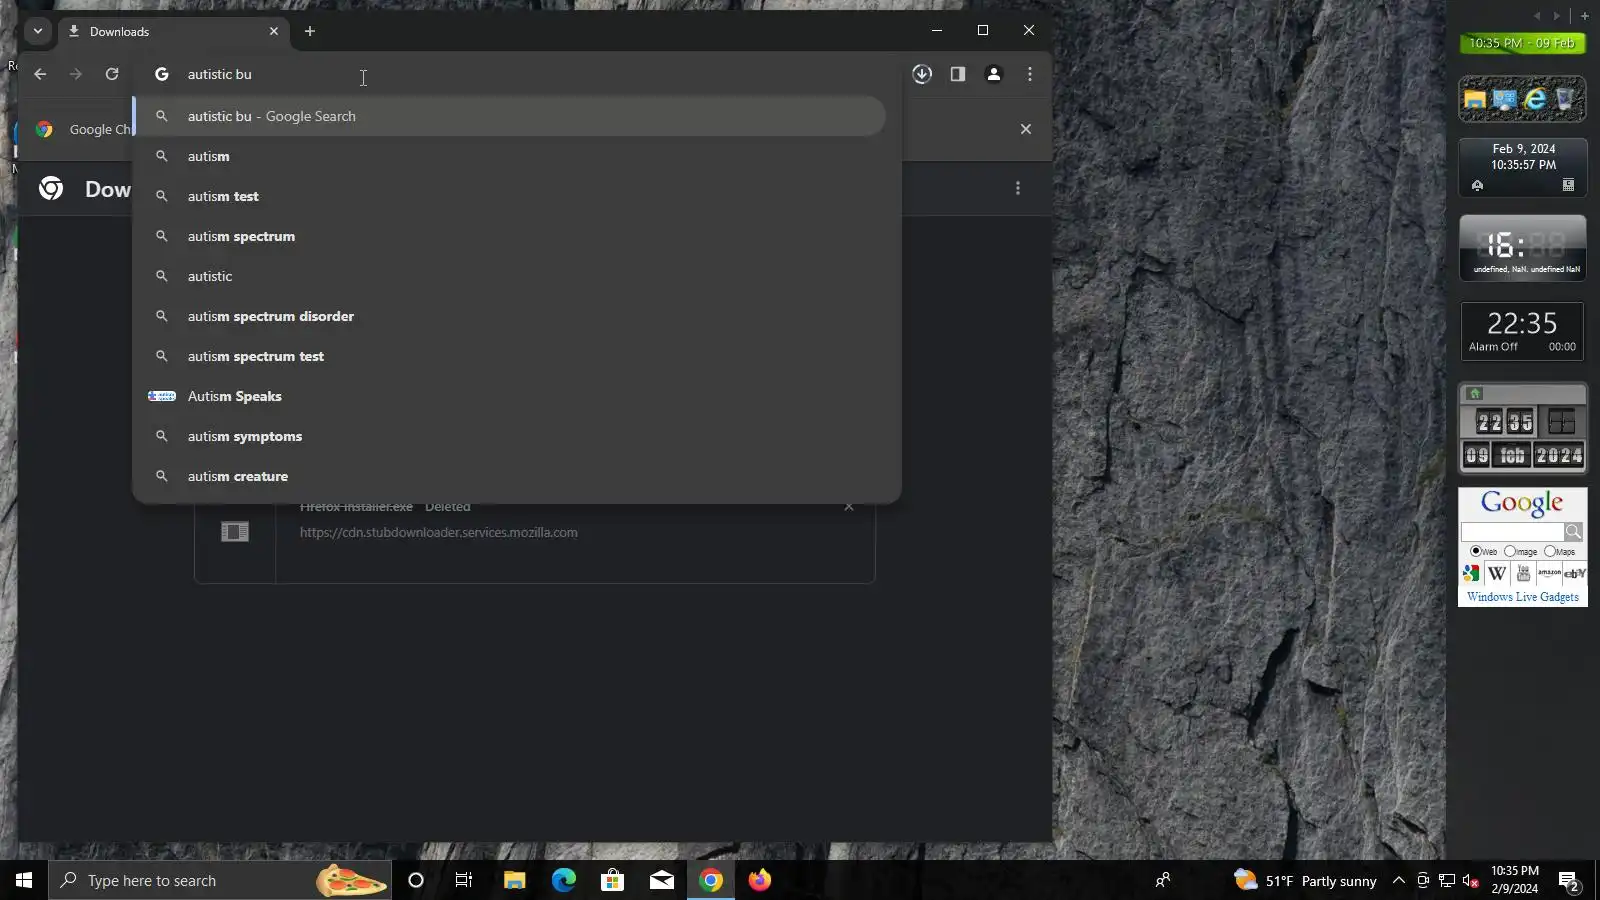Screen dimensions: 1600x900
Task: Launch Microsoft Edge from taskbar
Action: pos(564,880)
